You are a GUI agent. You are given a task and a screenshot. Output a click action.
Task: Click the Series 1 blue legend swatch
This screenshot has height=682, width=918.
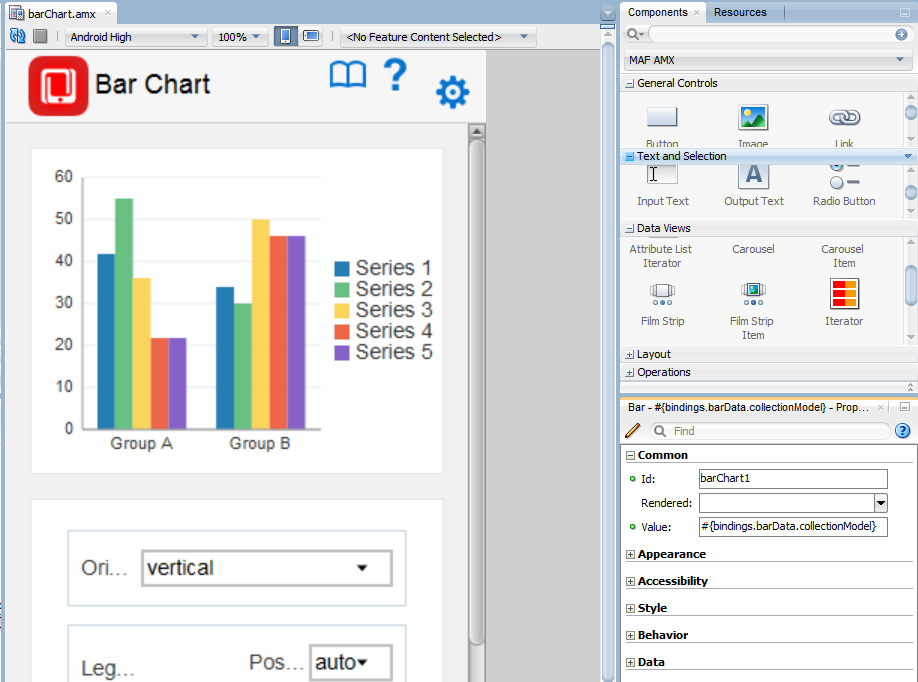pos(342,269)
